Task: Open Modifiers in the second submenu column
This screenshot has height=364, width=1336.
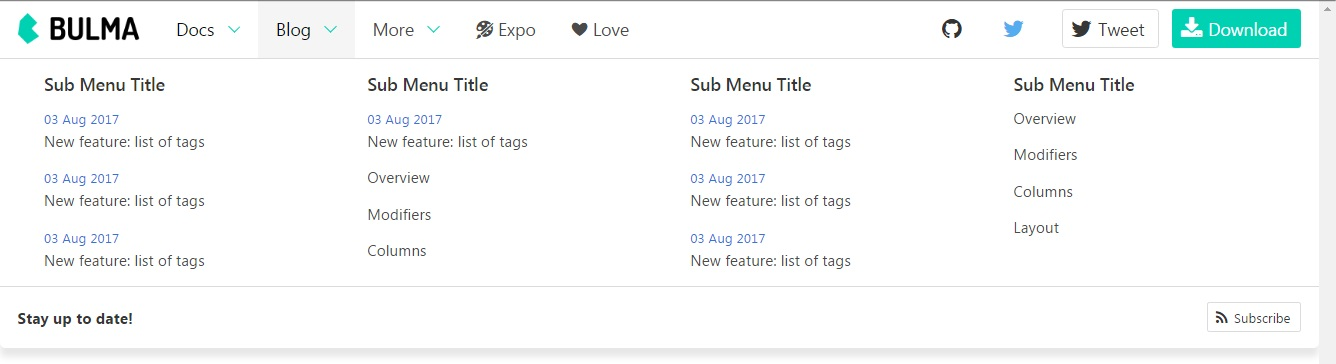Action: tap(399, 215)
